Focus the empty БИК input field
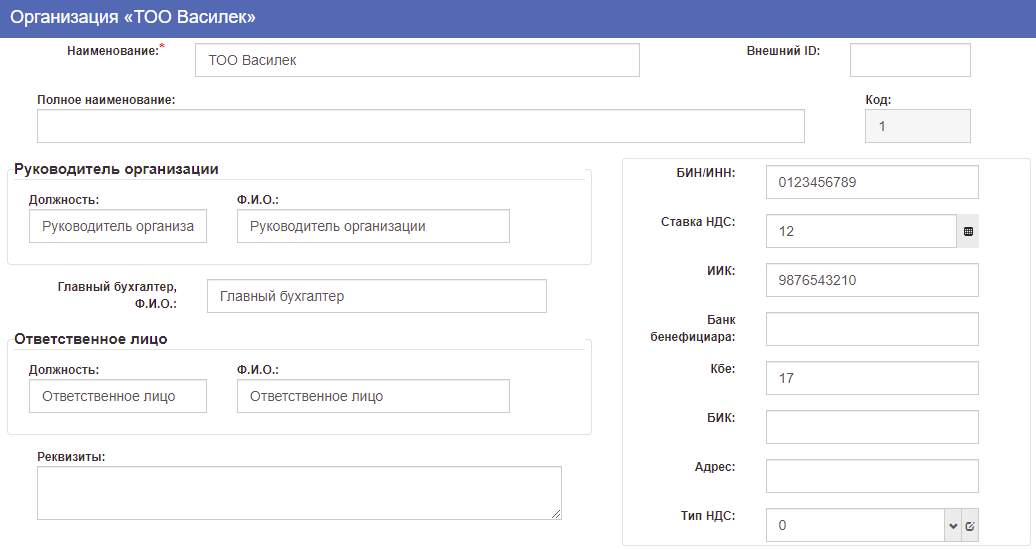Viewport: 1036px width, 549px height. click(872, 427)
